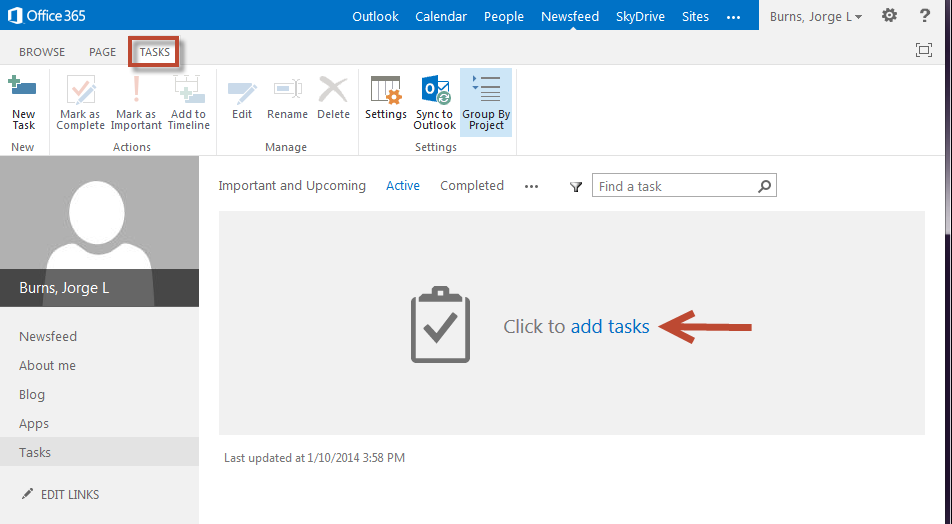952x524 pixels.
Task: Click the add tasks link
Action: point(610,327)
